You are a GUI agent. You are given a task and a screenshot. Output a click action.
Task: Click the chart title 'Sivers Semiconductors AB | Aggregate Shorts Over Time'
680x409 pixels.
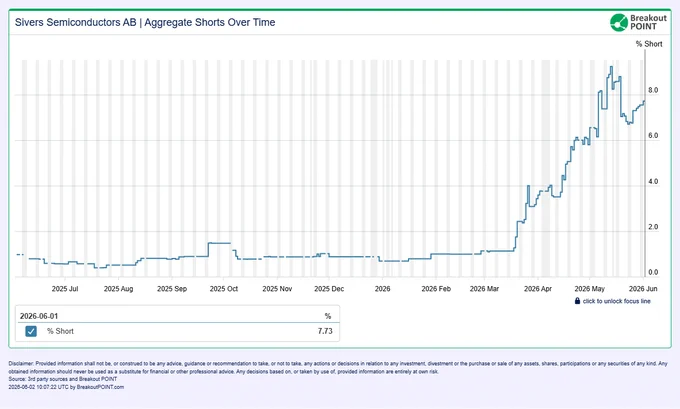(145, 22)
